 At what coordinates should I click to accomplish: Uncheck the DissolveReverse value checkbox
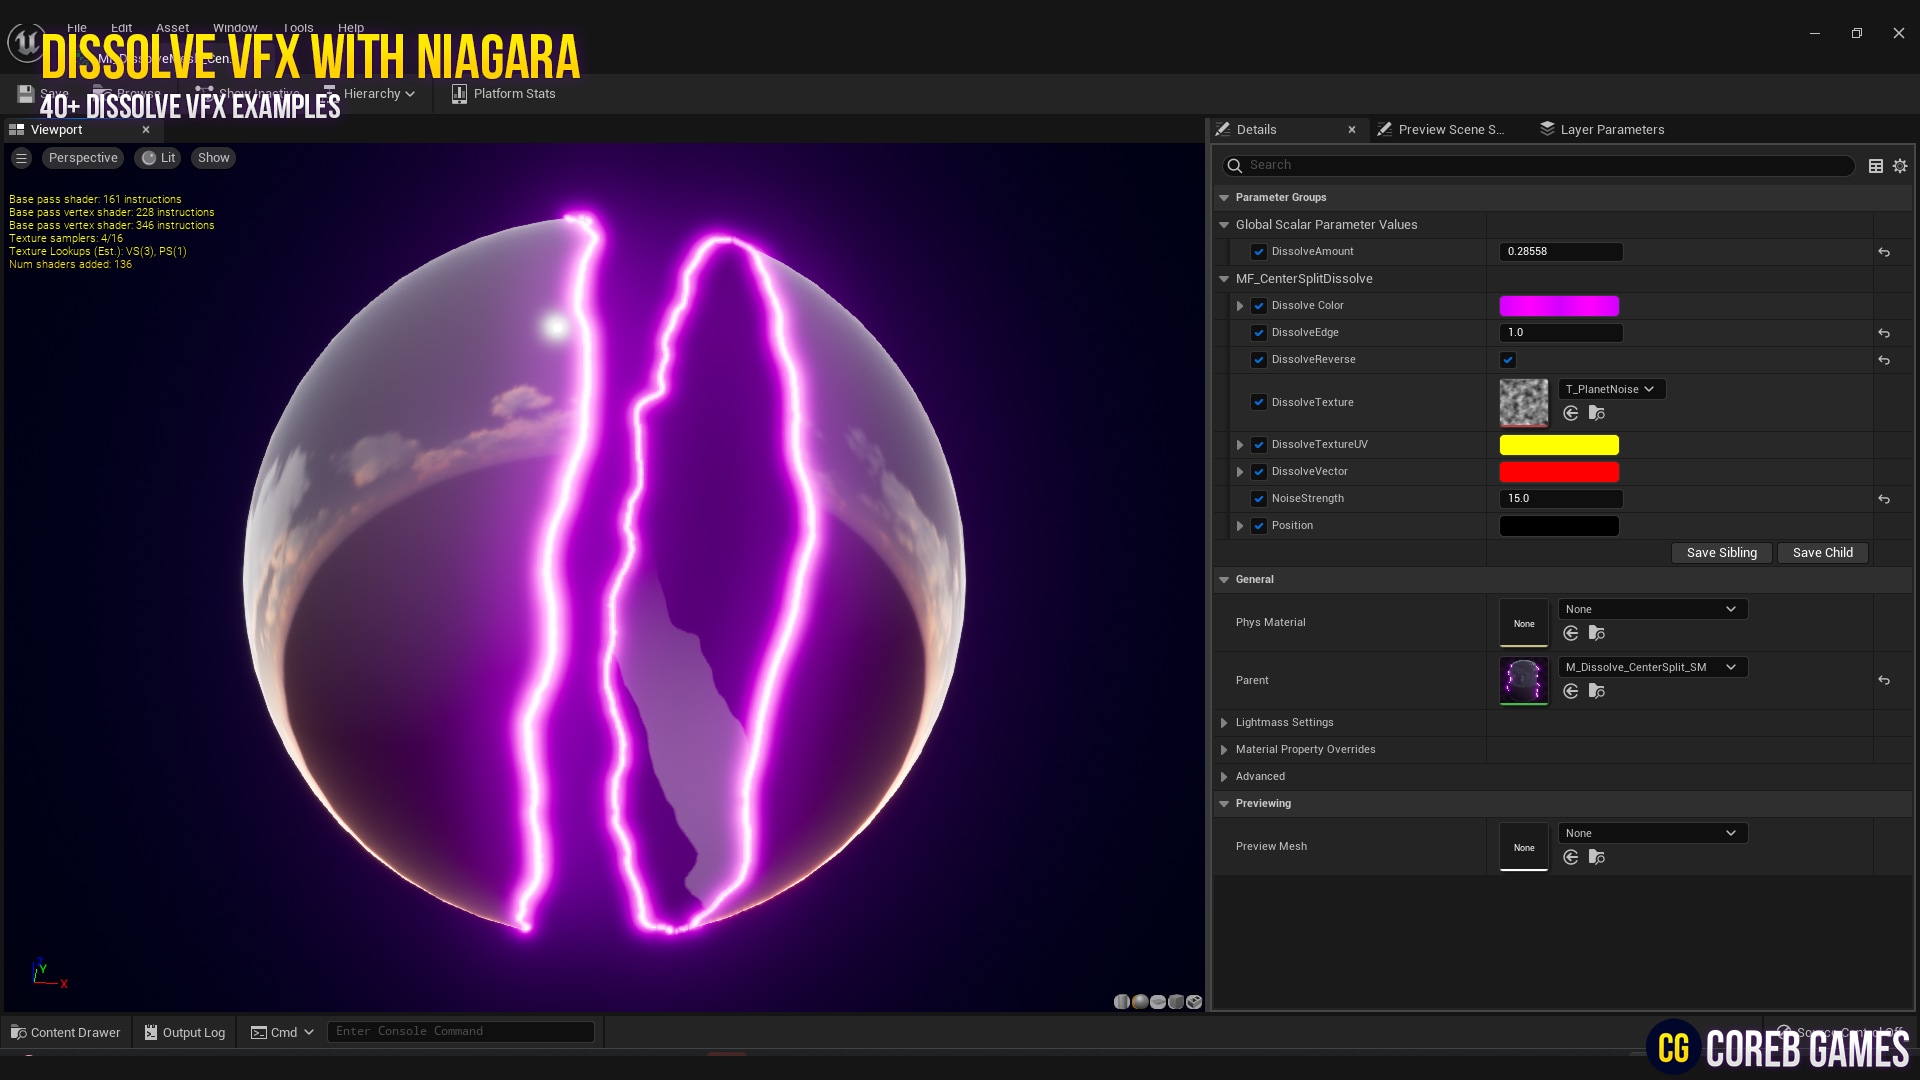click(x=1508, y=360)
